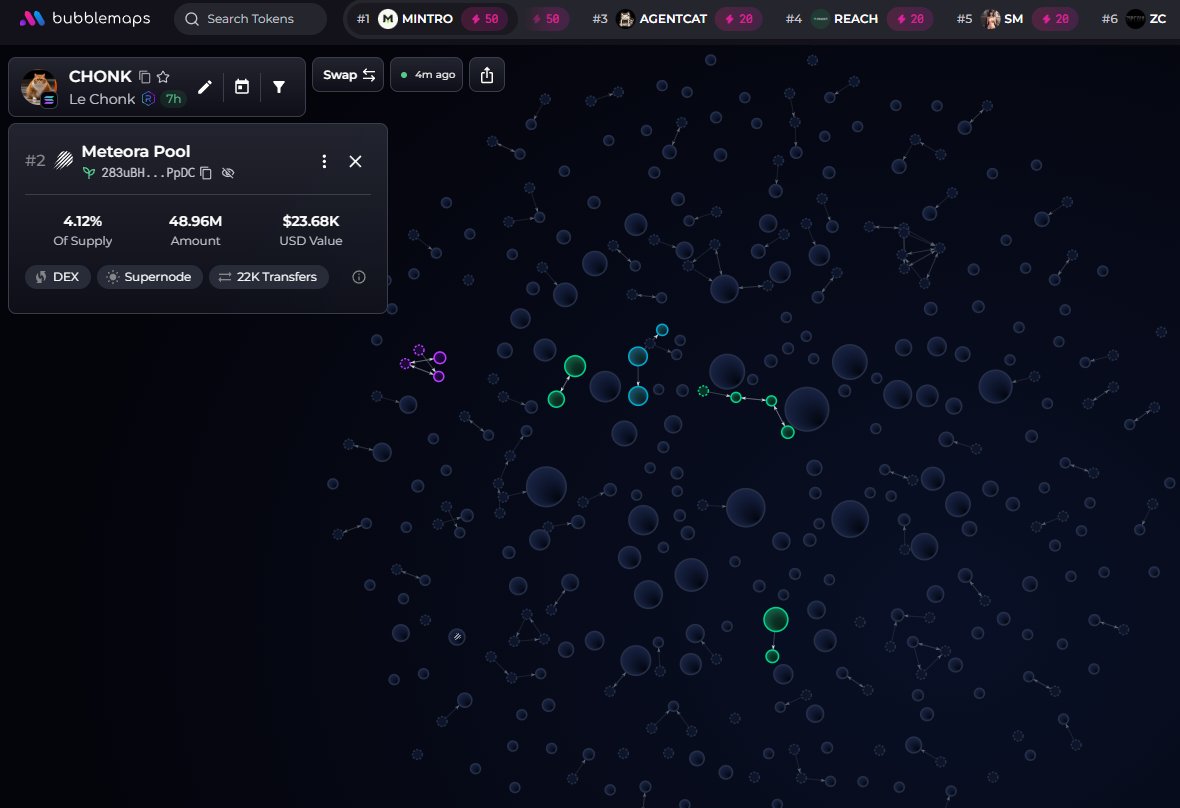This screenshot has width=1180, height=808.
Task: Focus the Search Tokens field
Action: tap(250, 19)
